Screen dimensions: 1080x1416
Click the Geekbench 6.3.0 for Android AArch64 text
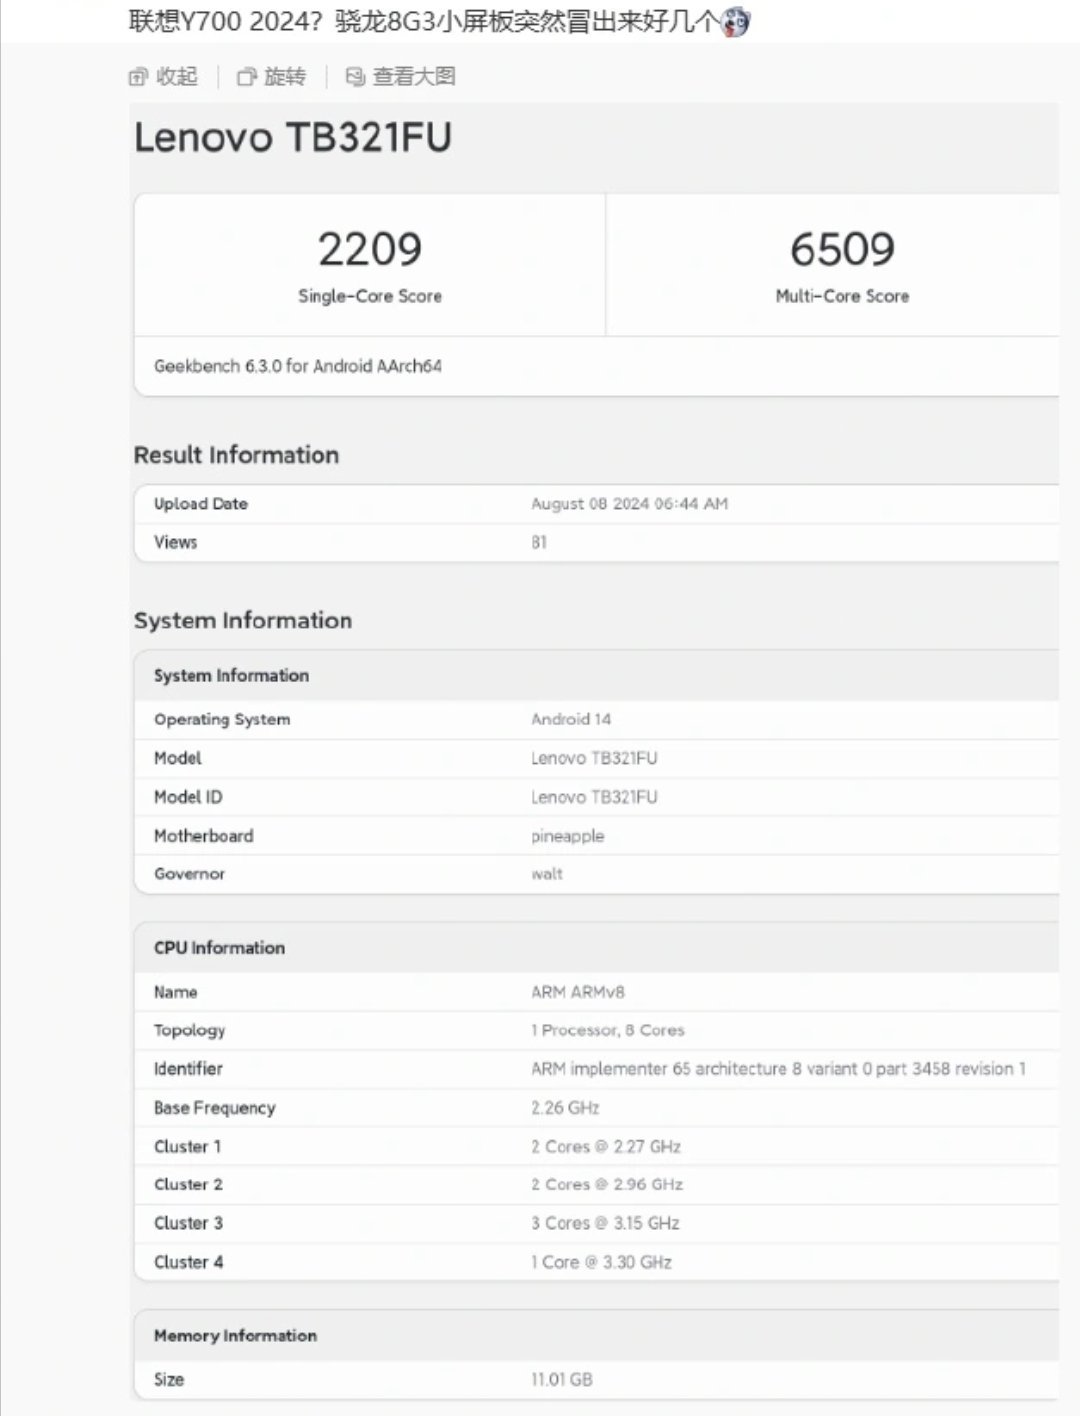(x=298, y=366)
